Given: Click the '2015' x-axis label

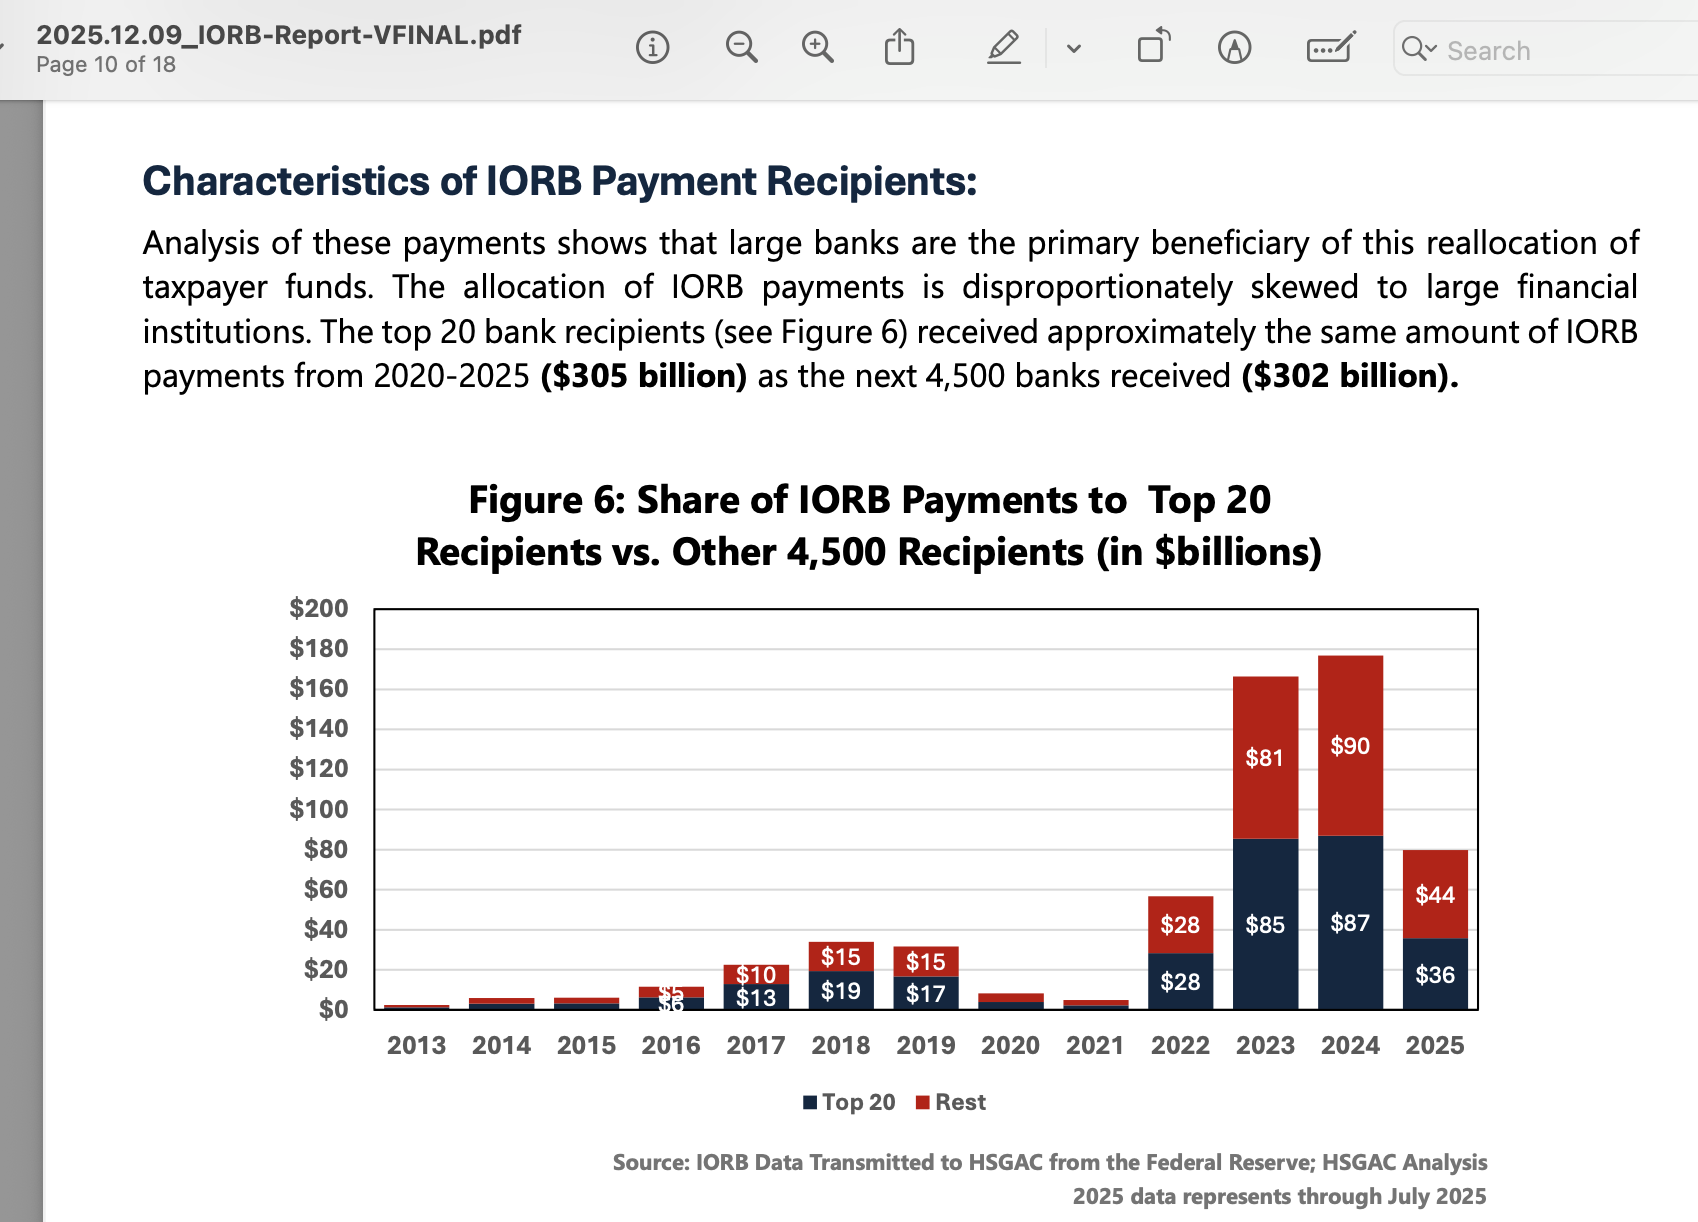Looking at the screenshot, I should click(587, 1045).
